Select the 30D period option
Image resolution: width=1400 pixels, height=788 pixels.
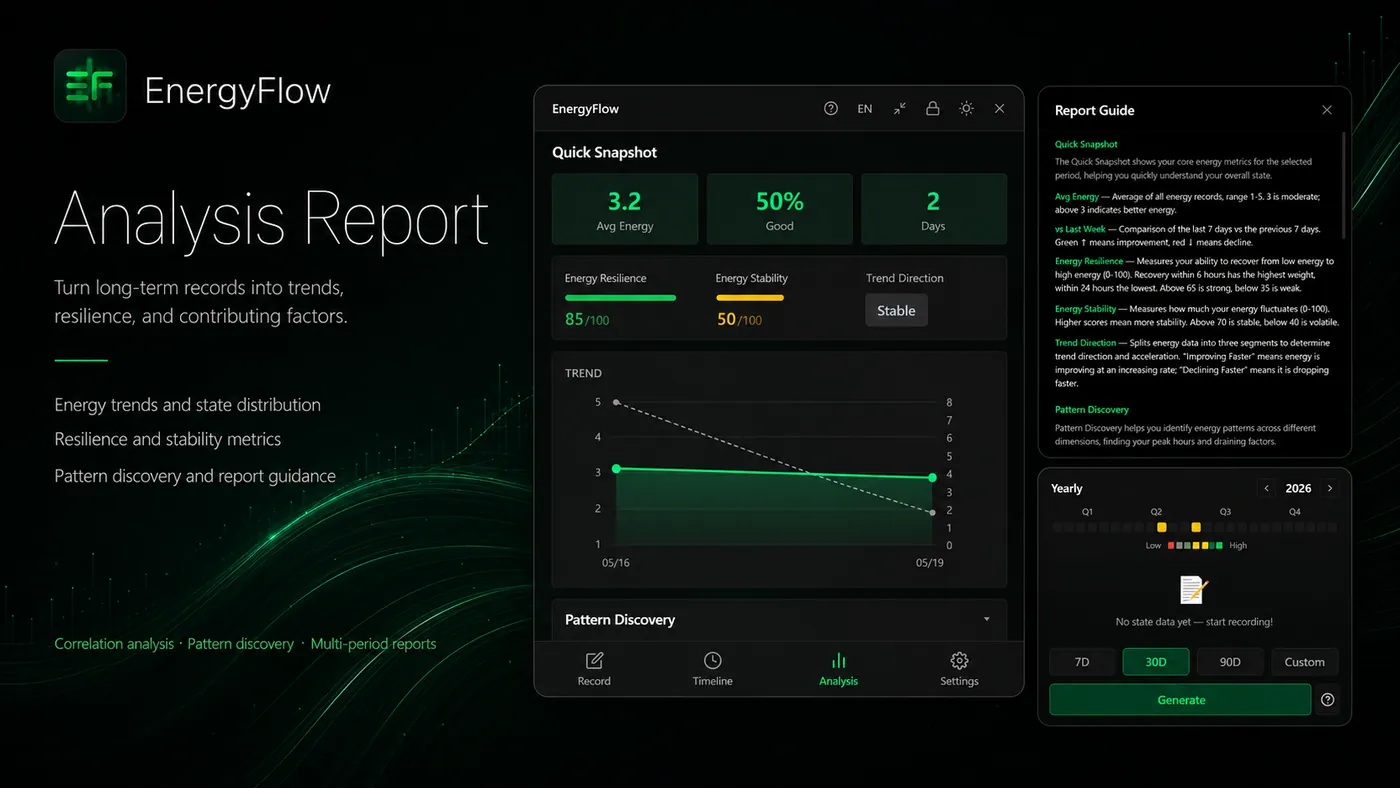[1156, 662]
